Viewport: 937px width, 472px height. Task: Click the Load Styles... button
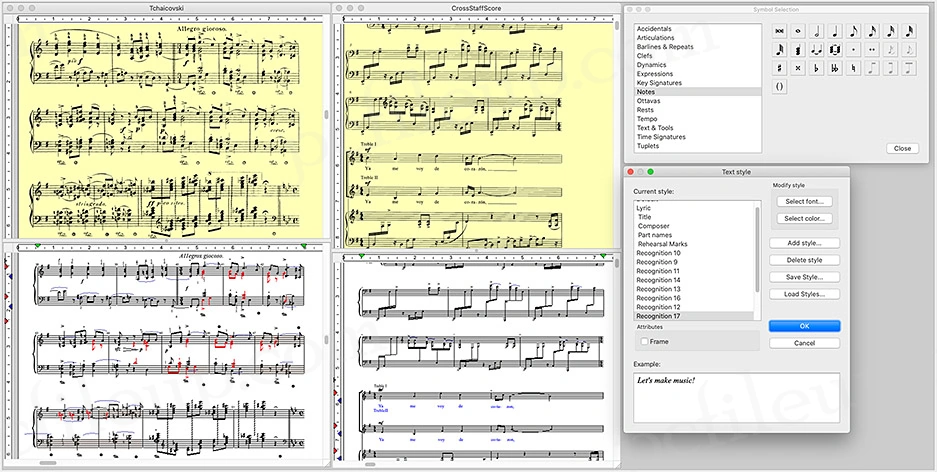tap(803, 294)
